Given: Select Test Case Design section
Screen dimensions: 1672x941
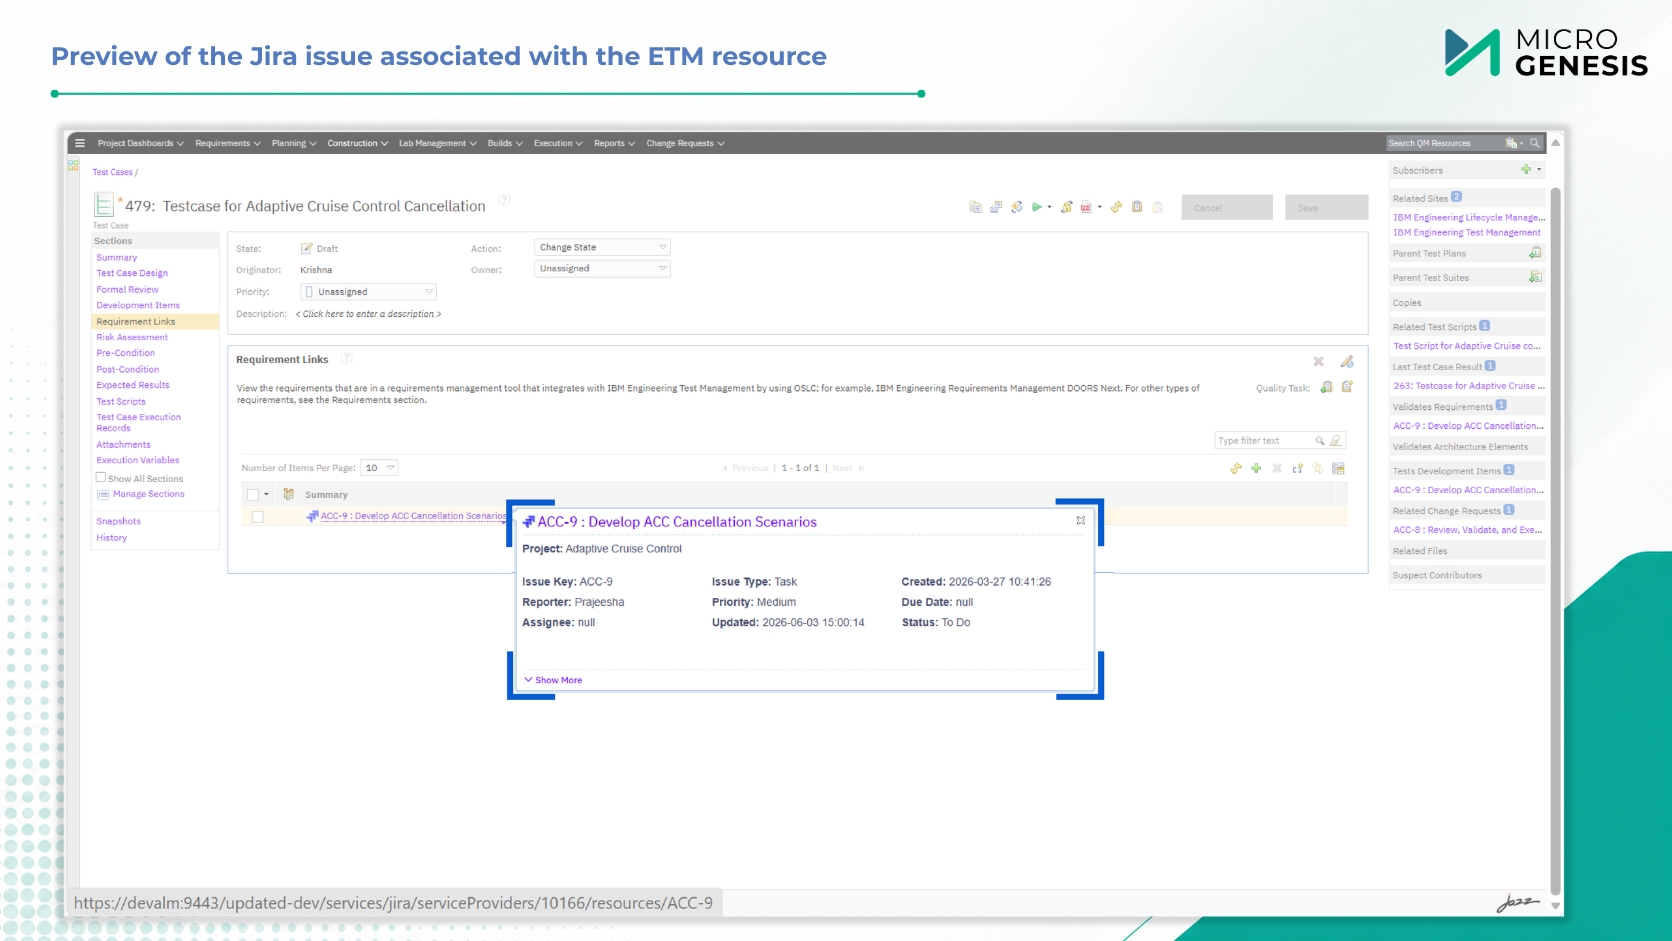Looking at the screenshot, I should click(132, 273).
